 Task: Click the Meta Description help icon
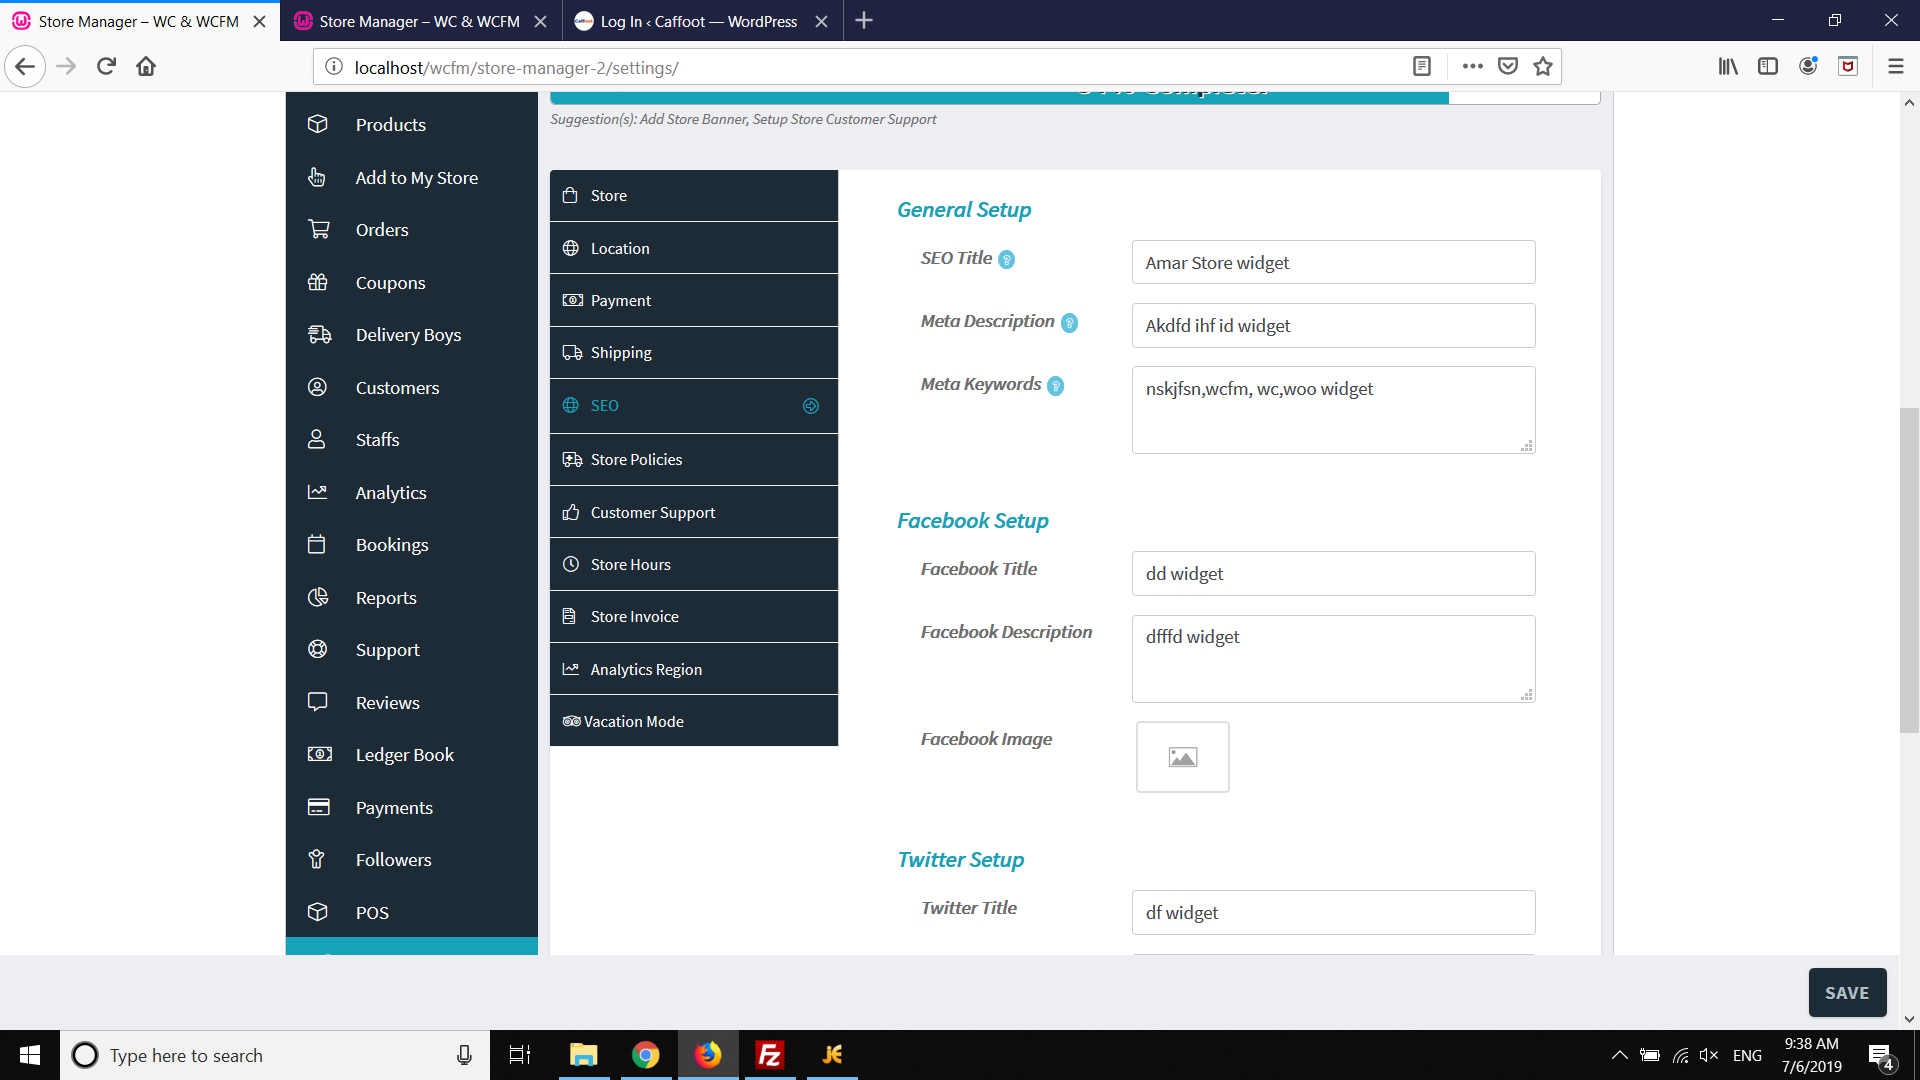click(x=1069, y=323)
